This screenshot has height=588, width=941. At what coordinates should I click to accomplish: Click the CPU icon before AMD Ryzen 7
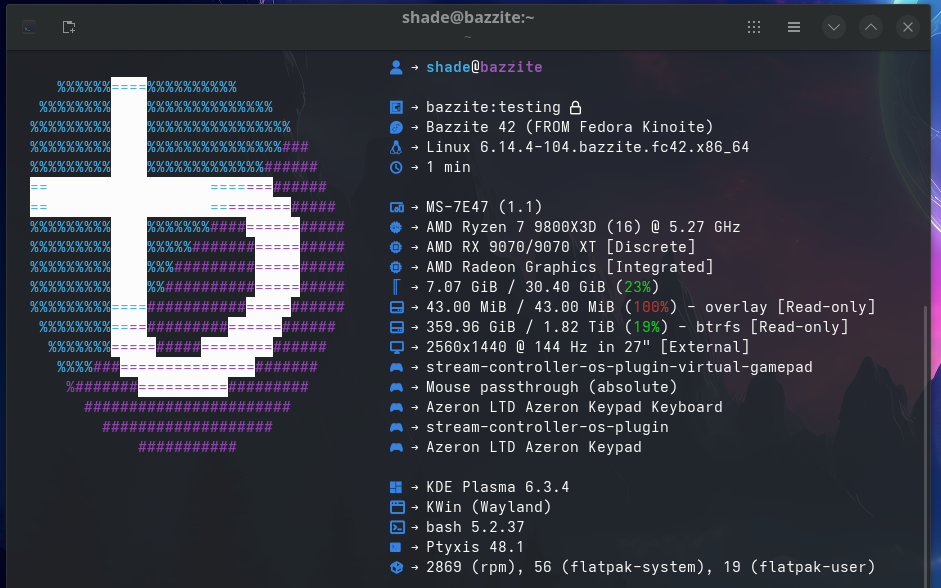pyautogui.click(x=396, y=227)
